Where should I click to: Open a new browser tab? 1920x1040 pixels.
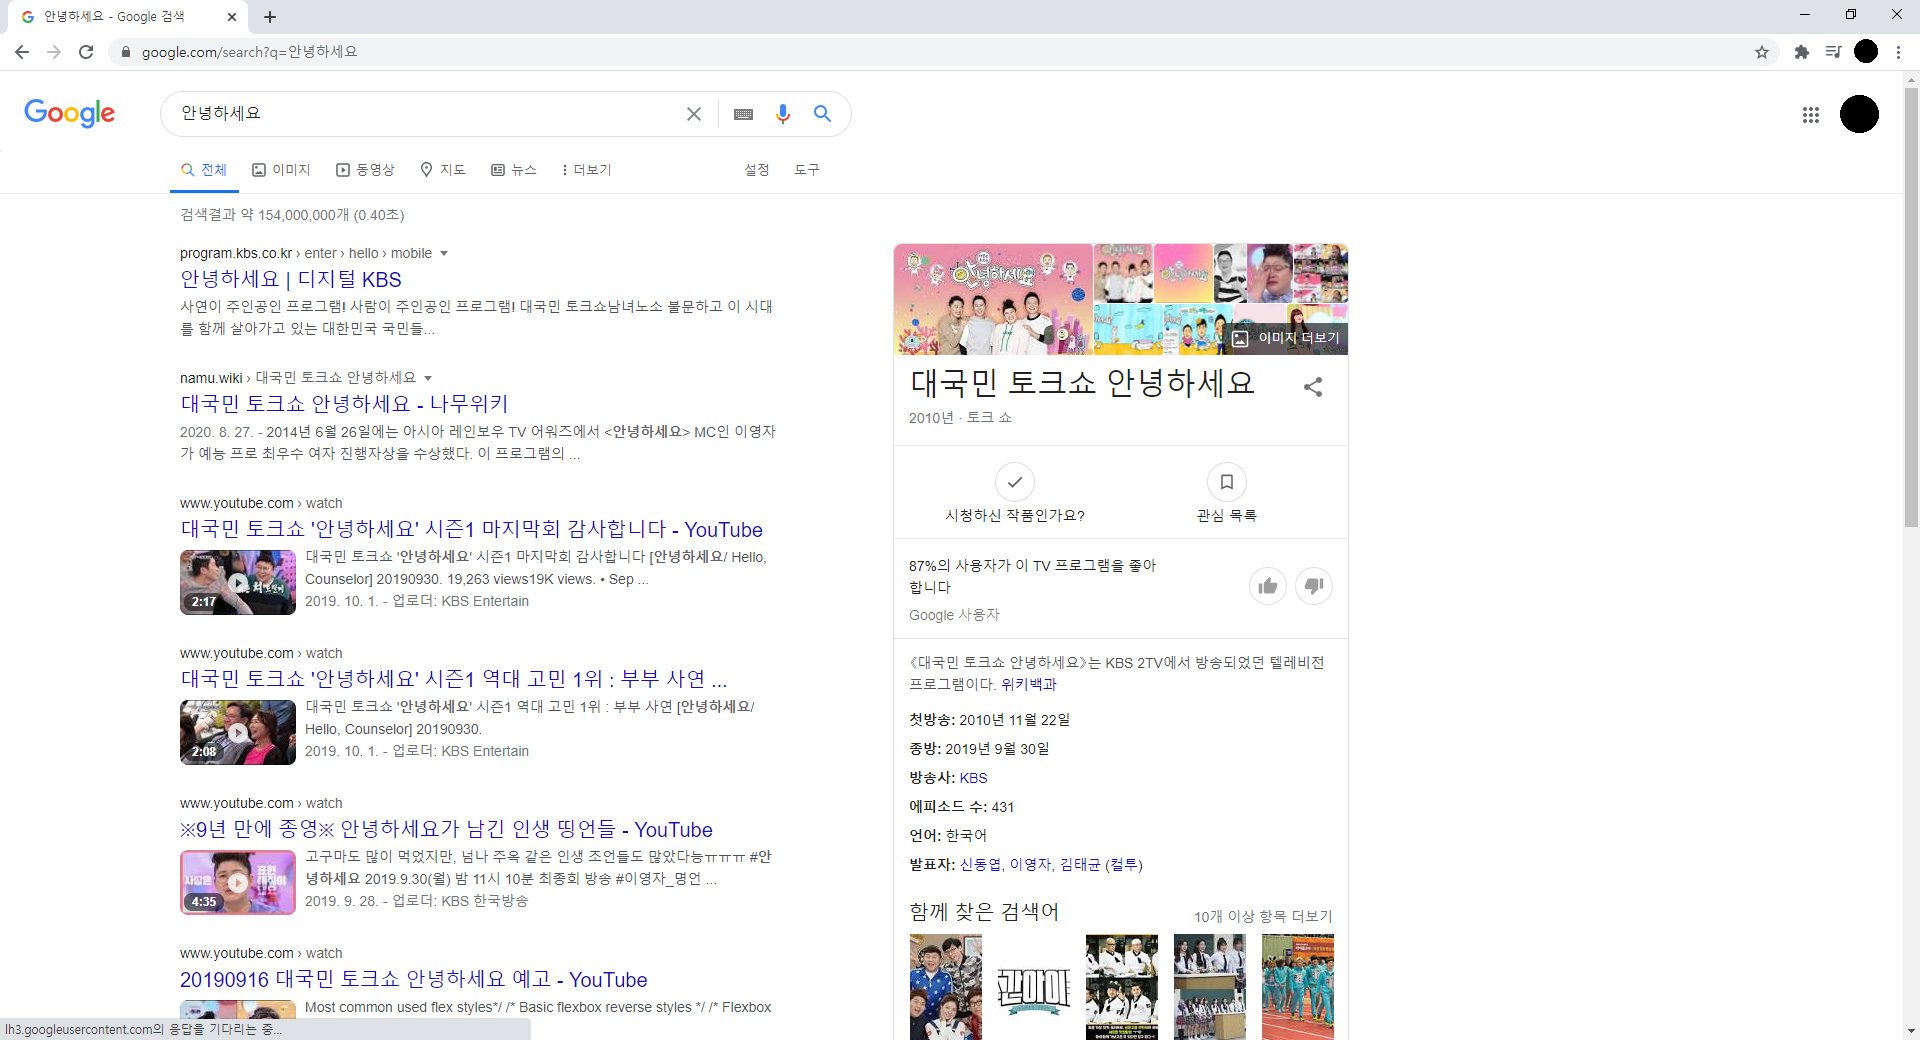click(270, 17)
